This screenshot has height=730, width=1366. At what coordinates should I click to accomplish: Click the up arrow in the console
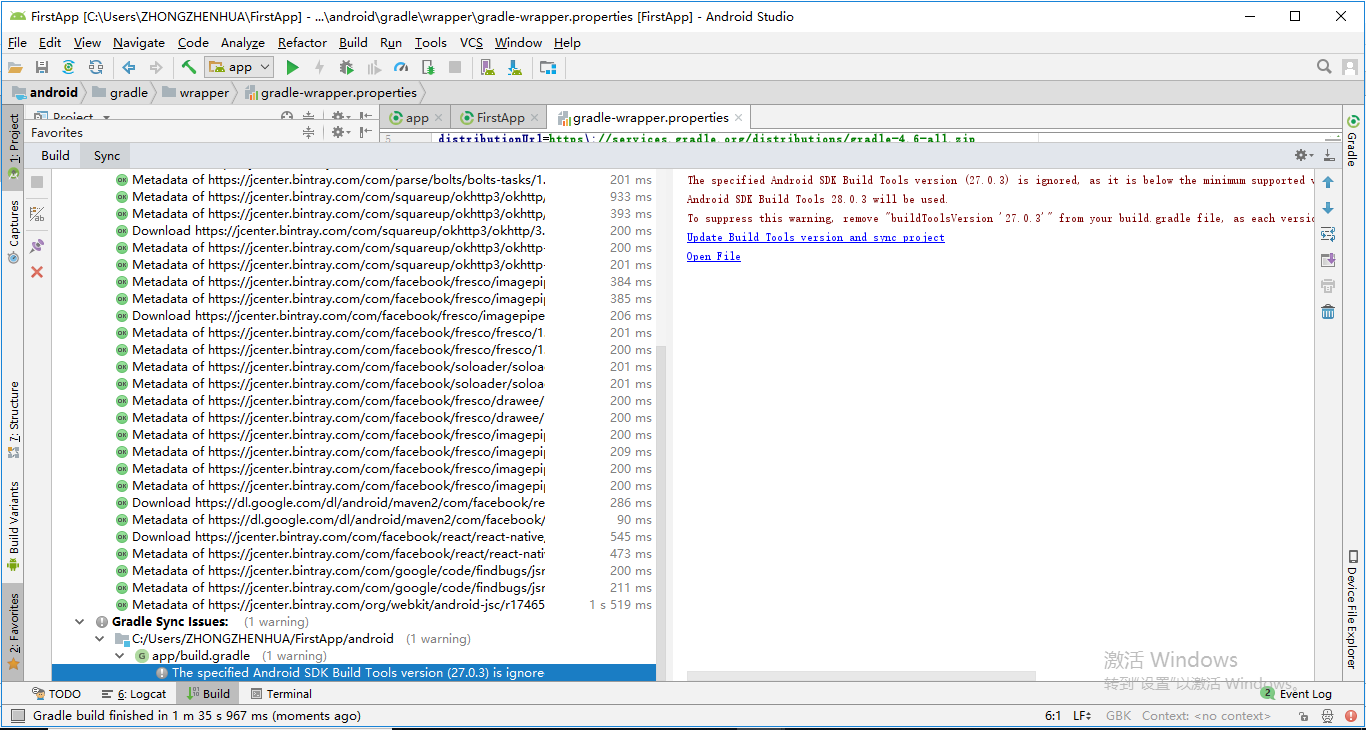(x=1328, y=182)
